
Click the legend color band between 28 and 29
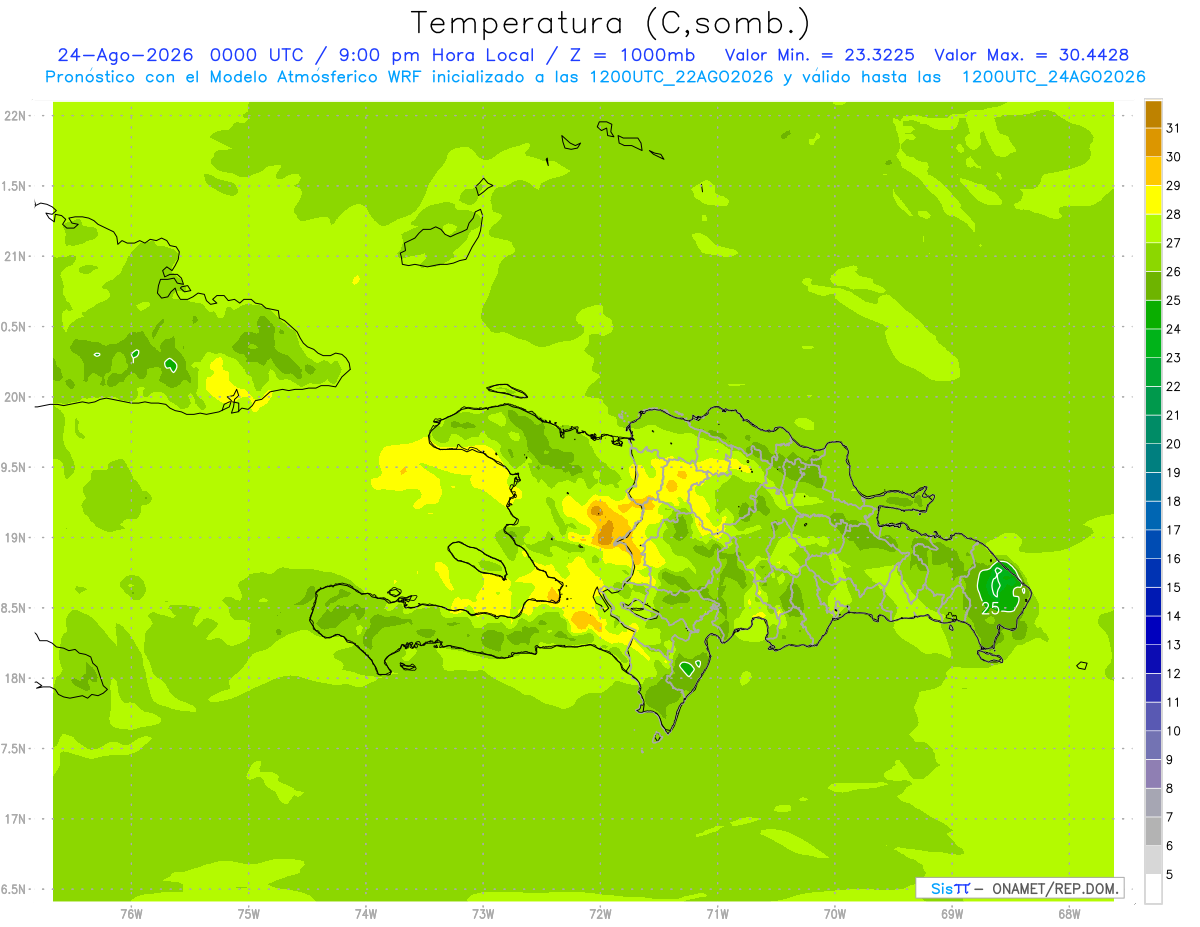click(x=1153, y=200)
